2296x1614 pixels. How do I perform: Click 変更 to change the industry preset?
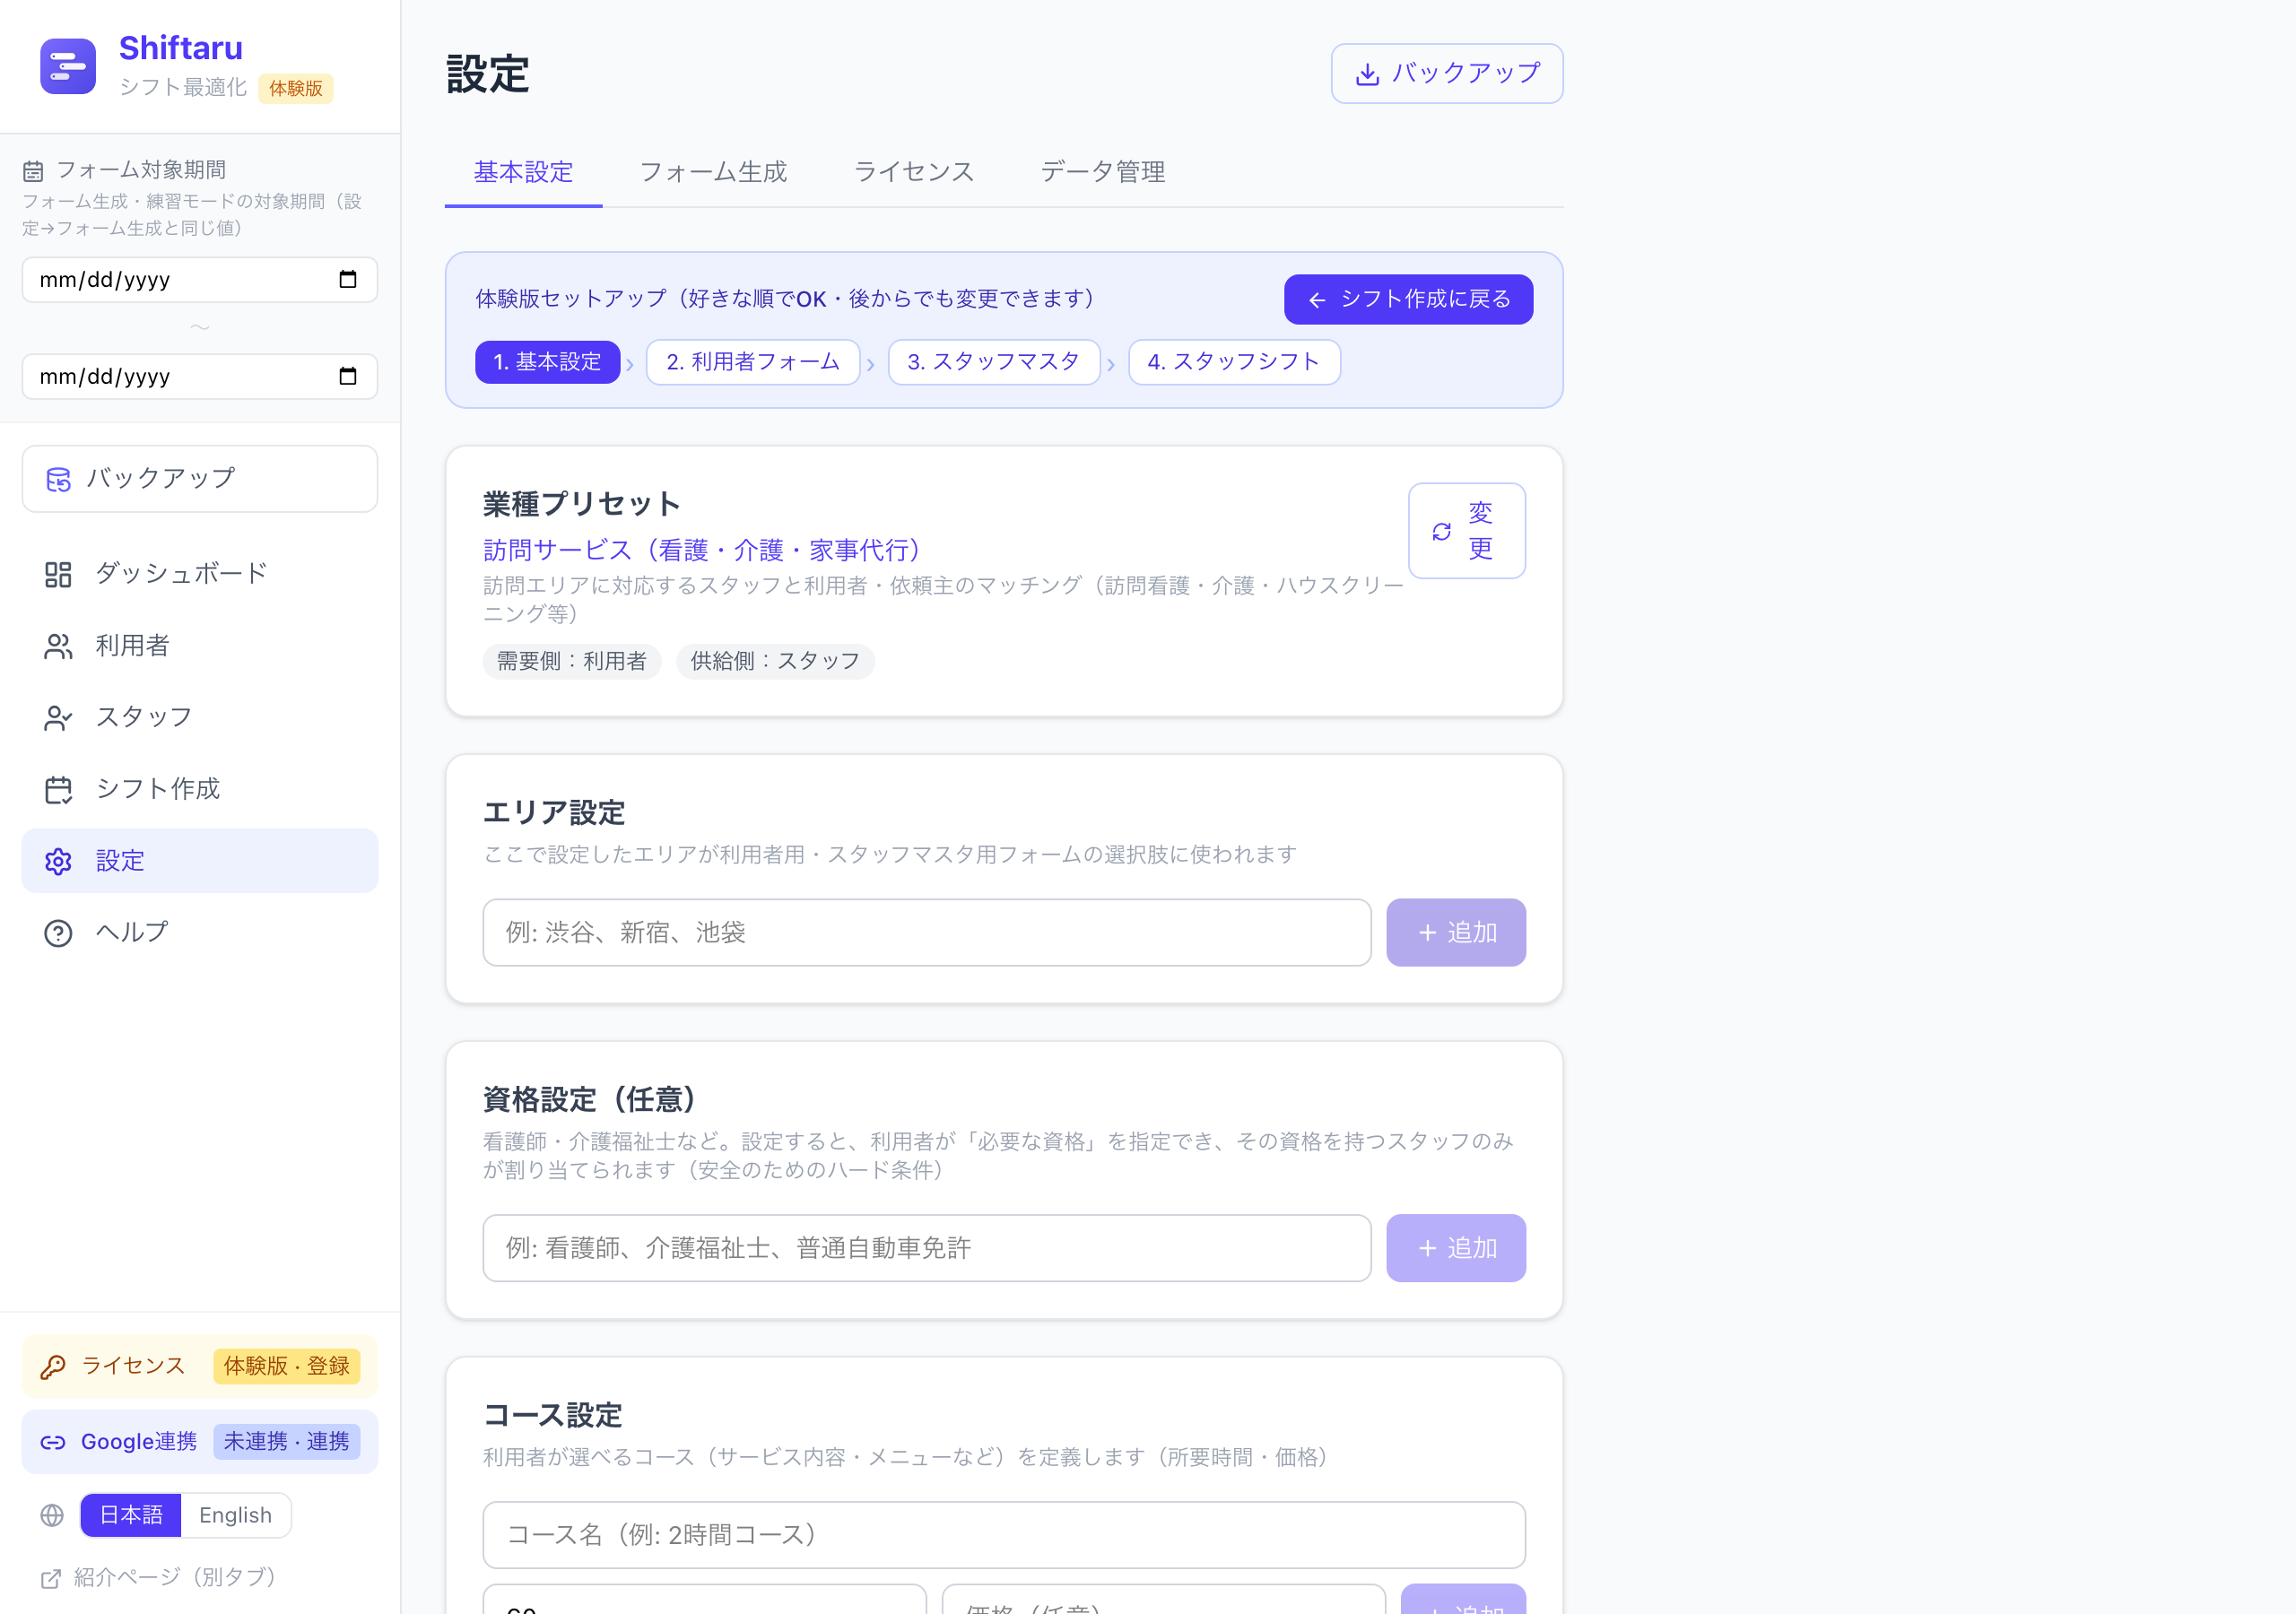(1466, 531)
